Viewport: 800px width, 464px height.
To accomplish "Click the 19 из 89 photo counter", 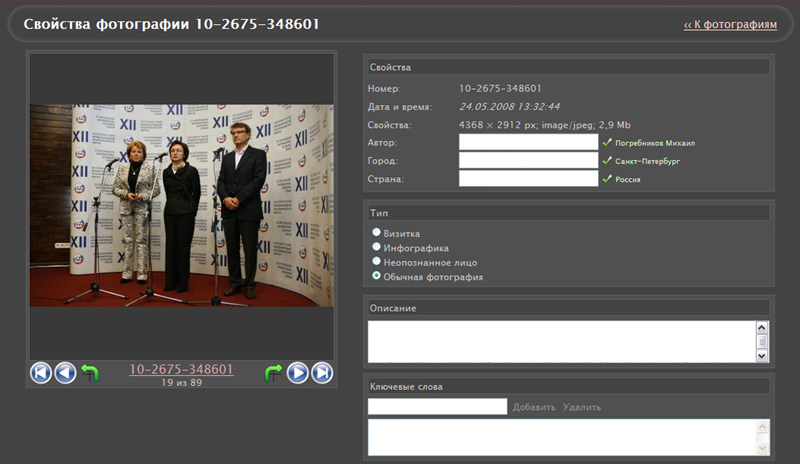I will [x=182, y=382].
